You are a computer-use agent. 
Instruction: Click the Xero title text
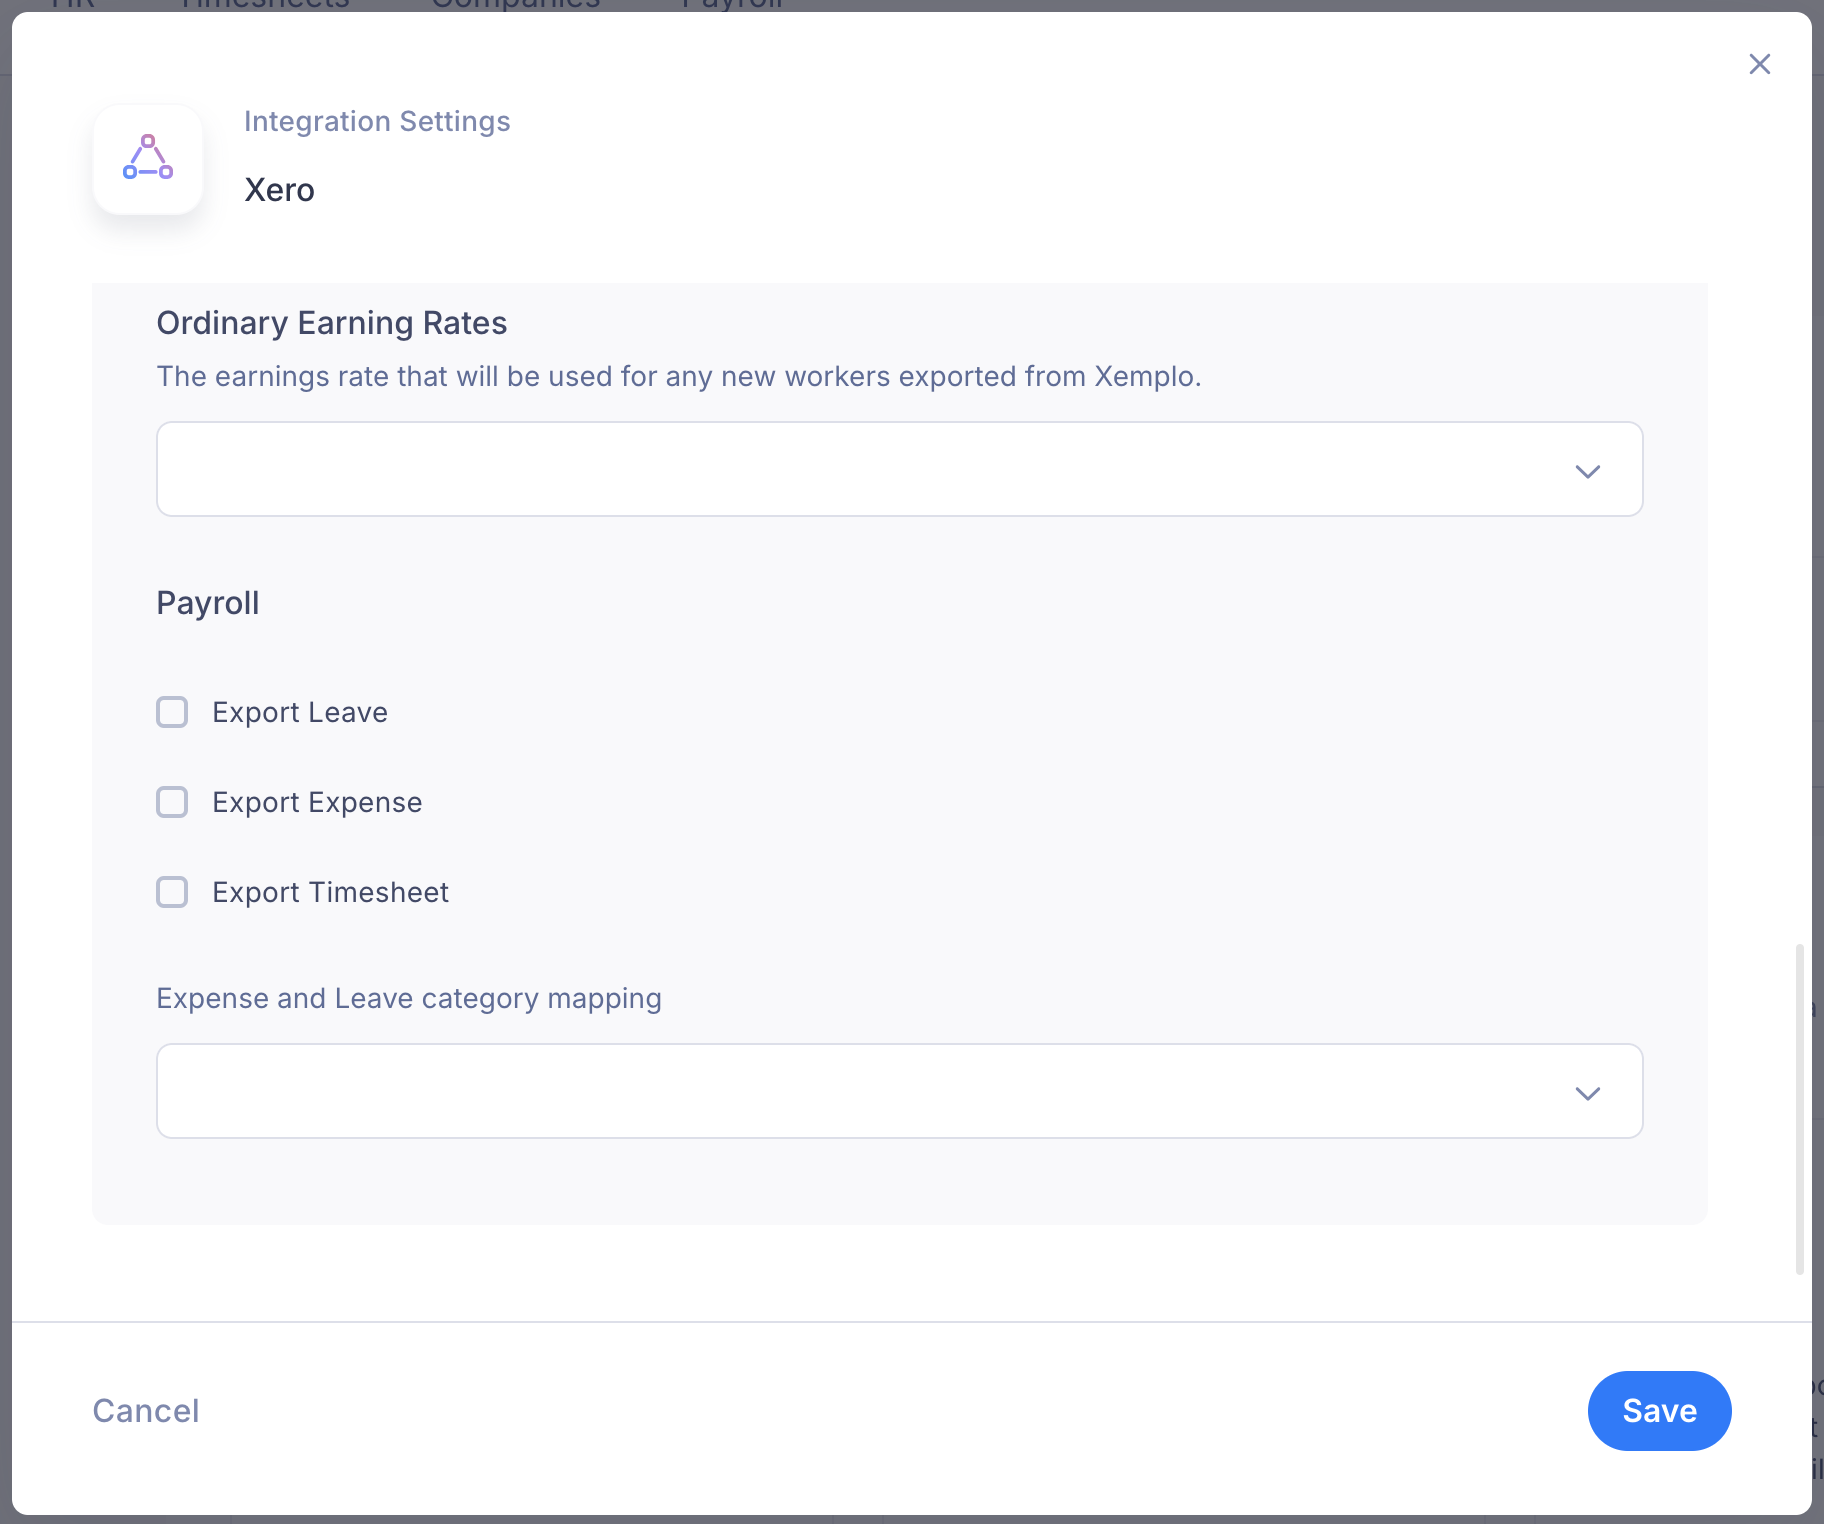[280, 190]
